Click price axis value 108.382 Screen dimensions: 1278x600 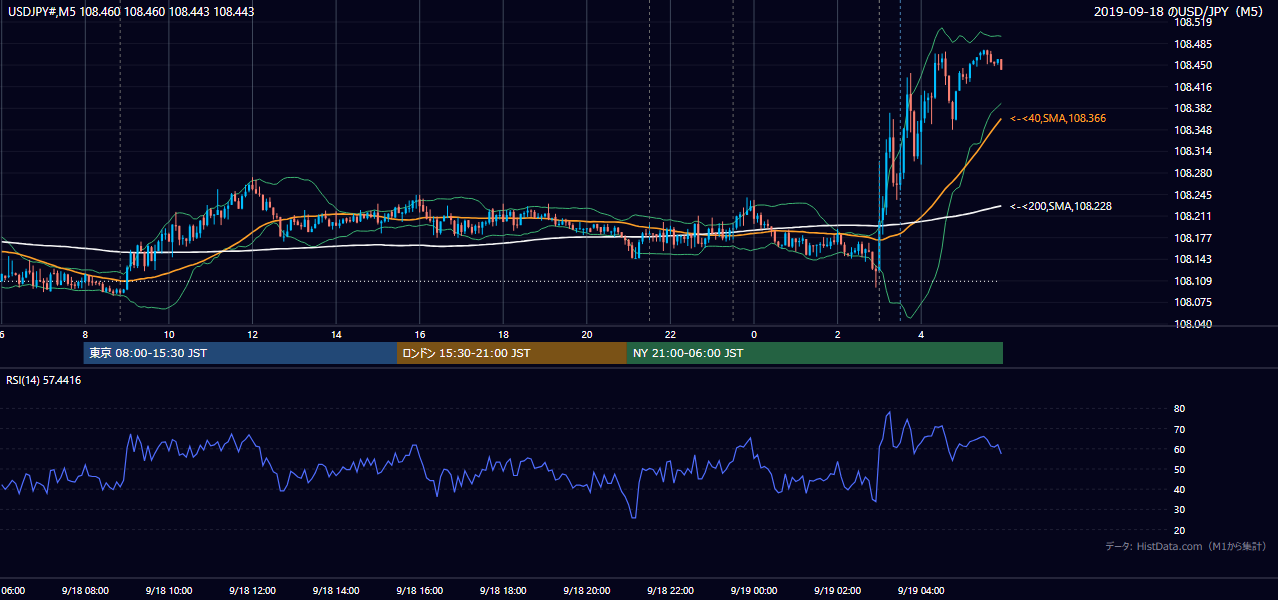1191,108
